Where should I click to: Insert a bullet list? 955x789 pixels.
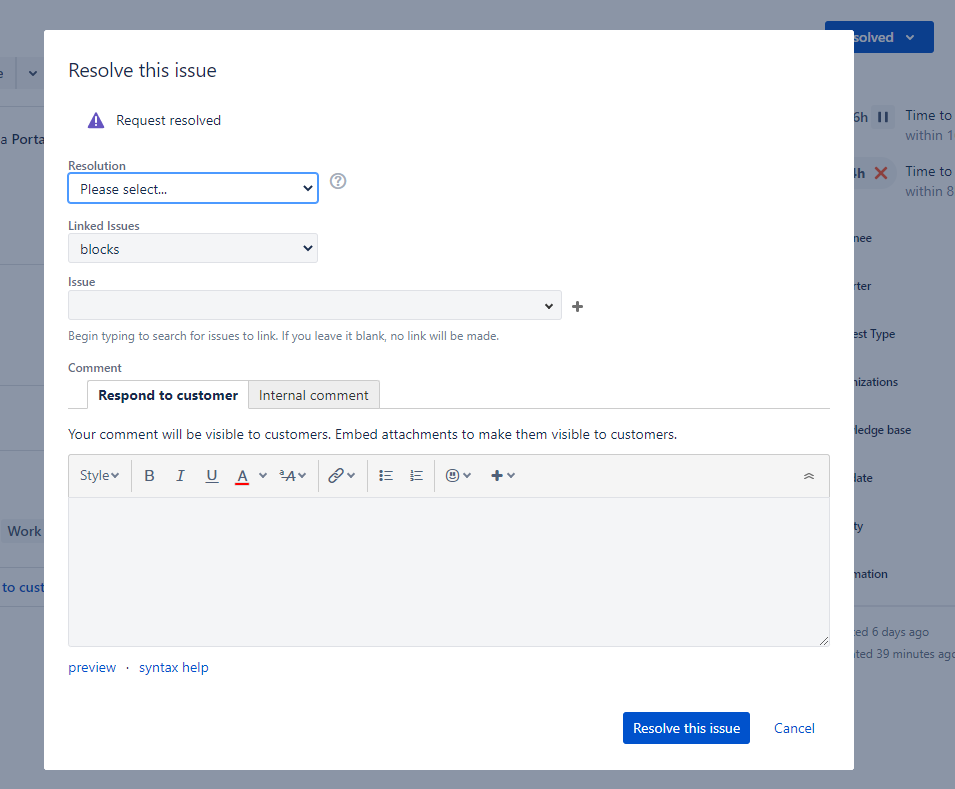(386, 476)
